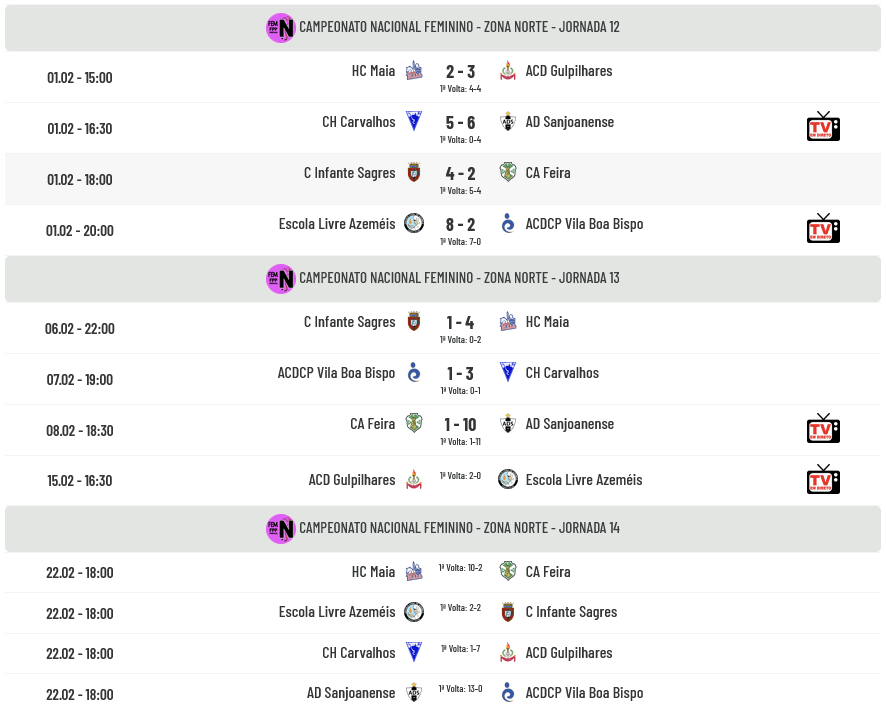Click 1ª Volta: 13-0 first-leg result
This screenshot has height=715, width=886.
click(x=460, y=689)
